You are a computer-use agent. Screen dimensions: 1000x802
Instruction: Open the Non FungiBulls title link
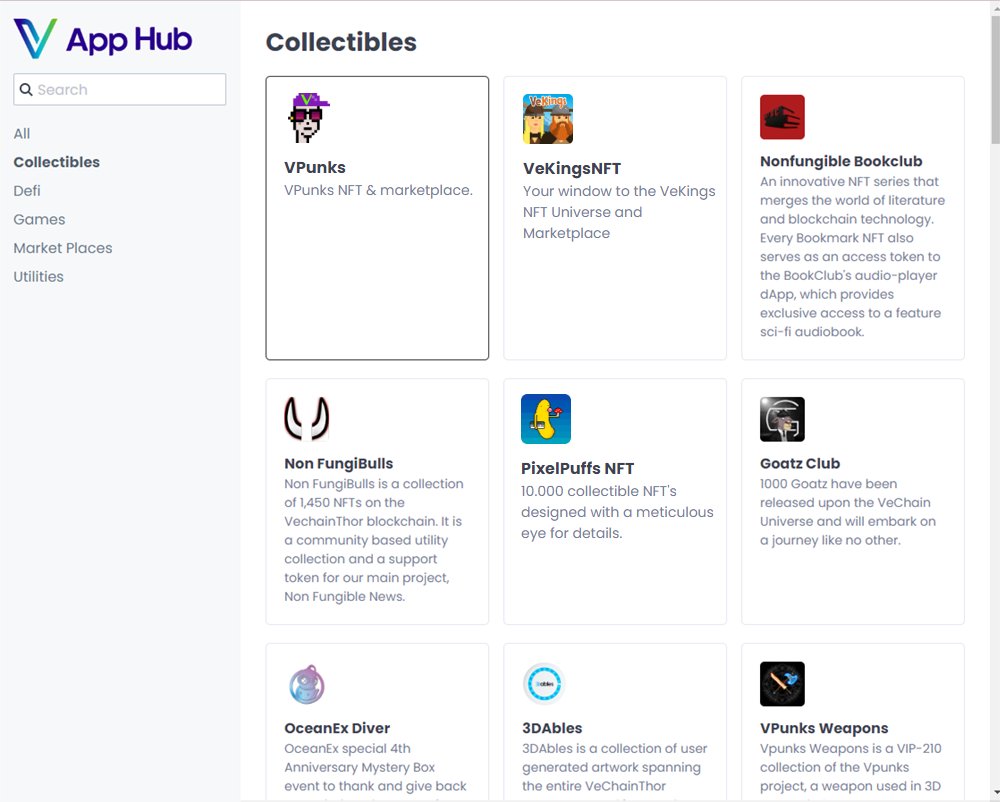tap(338, 463)
